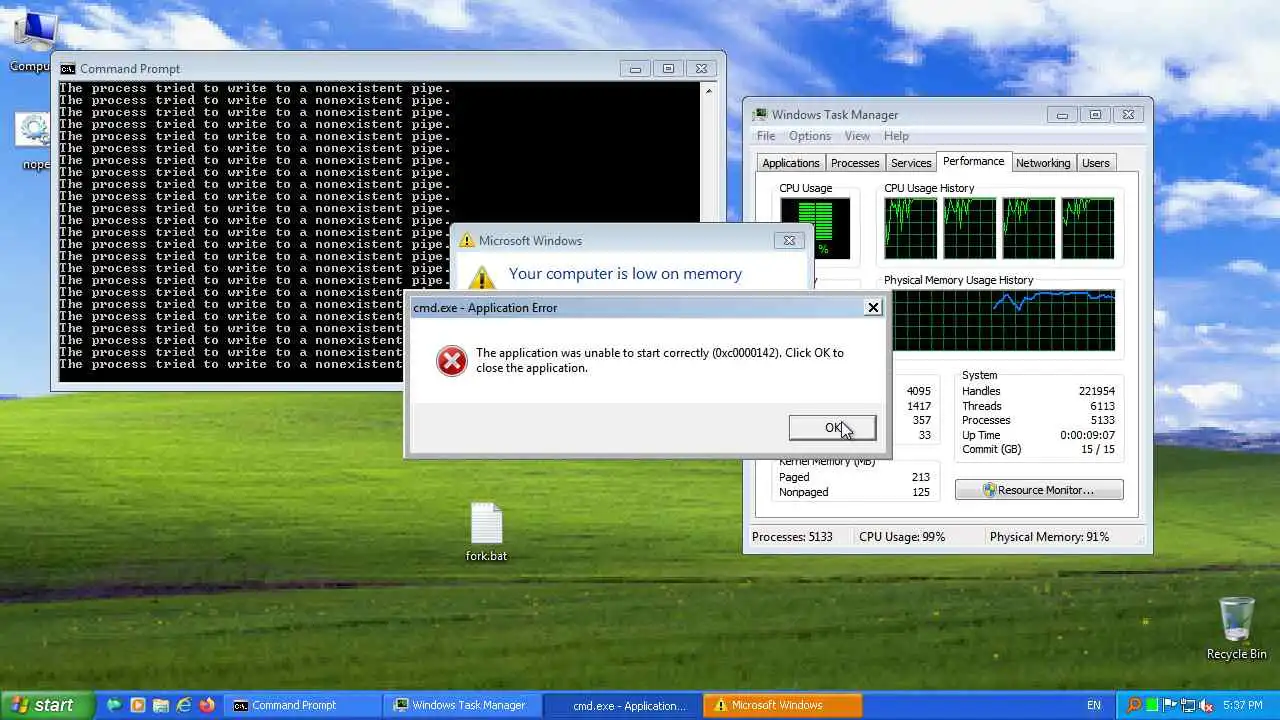Click status bar Processes: 5133
Screen dimensions: 1280x720
[x=792, y=537]
